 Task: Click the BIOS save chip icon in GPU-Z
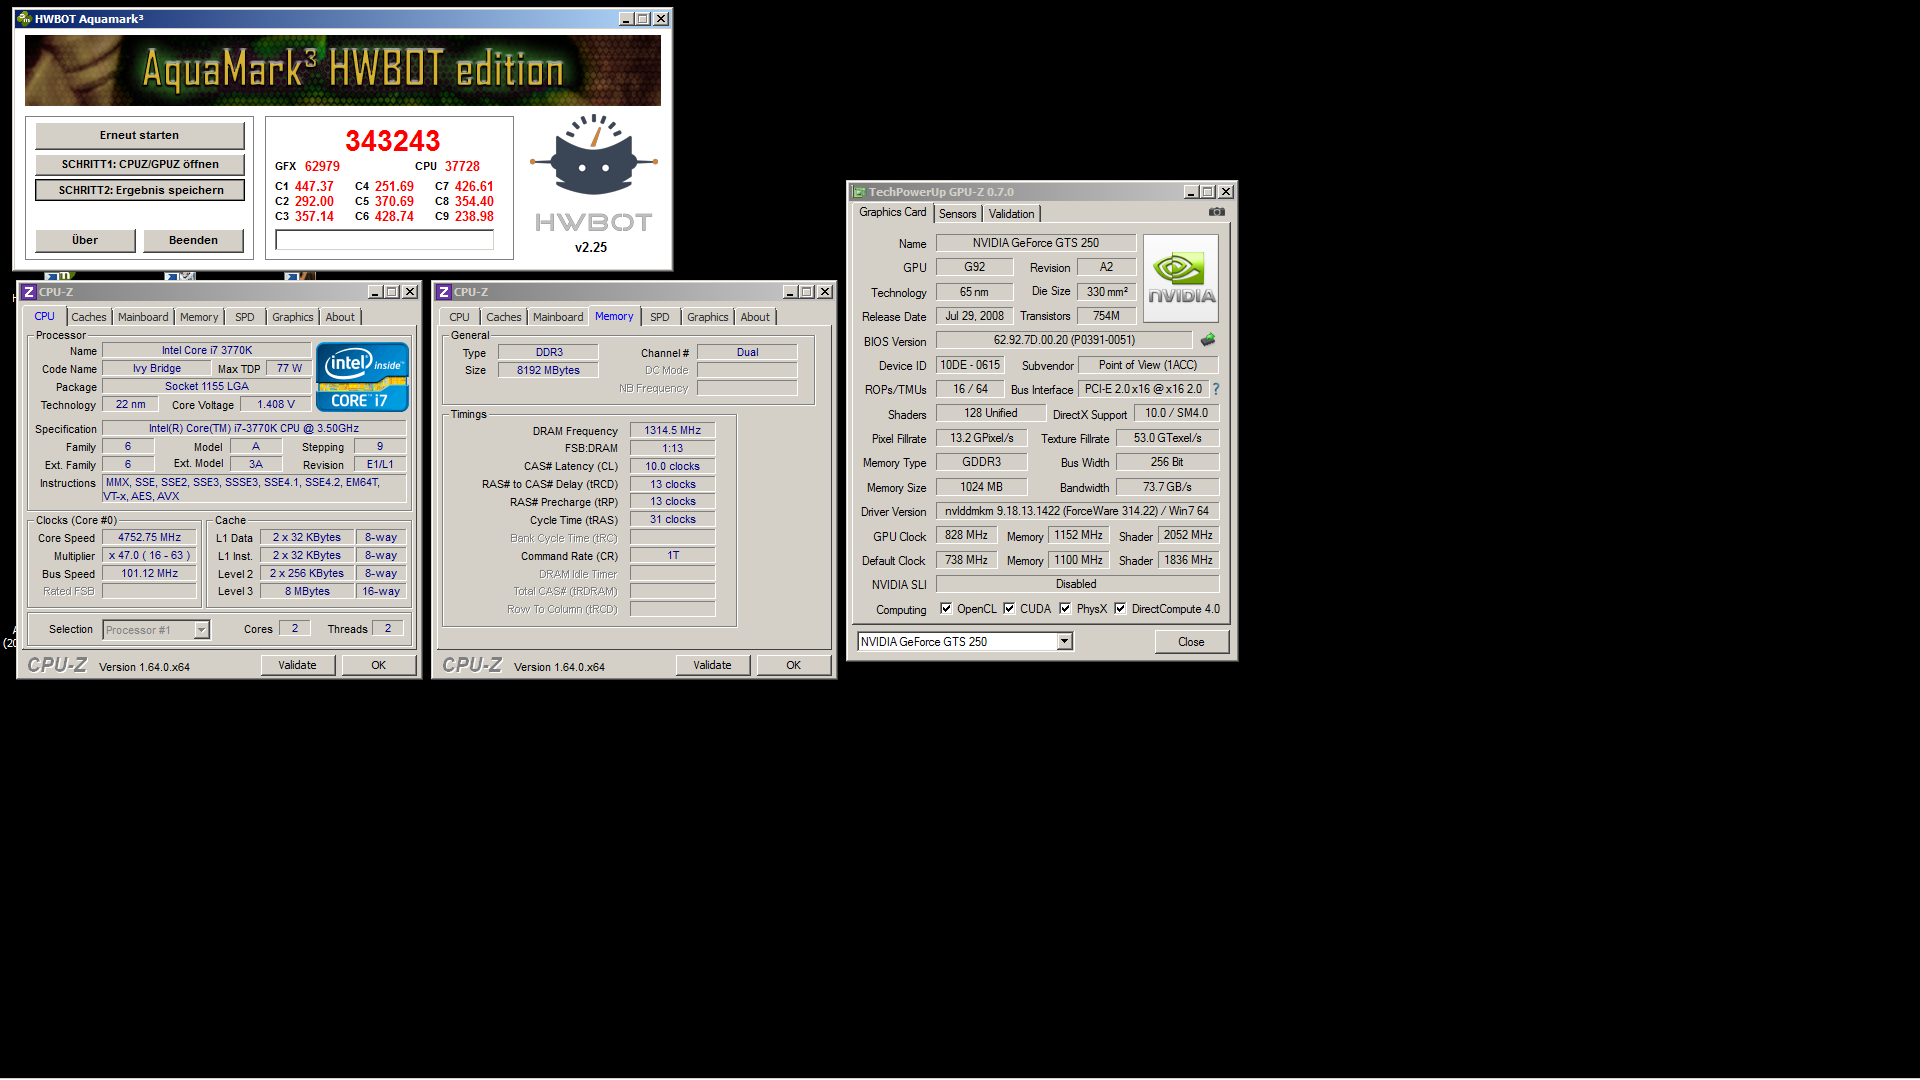tap(1208, 340)
